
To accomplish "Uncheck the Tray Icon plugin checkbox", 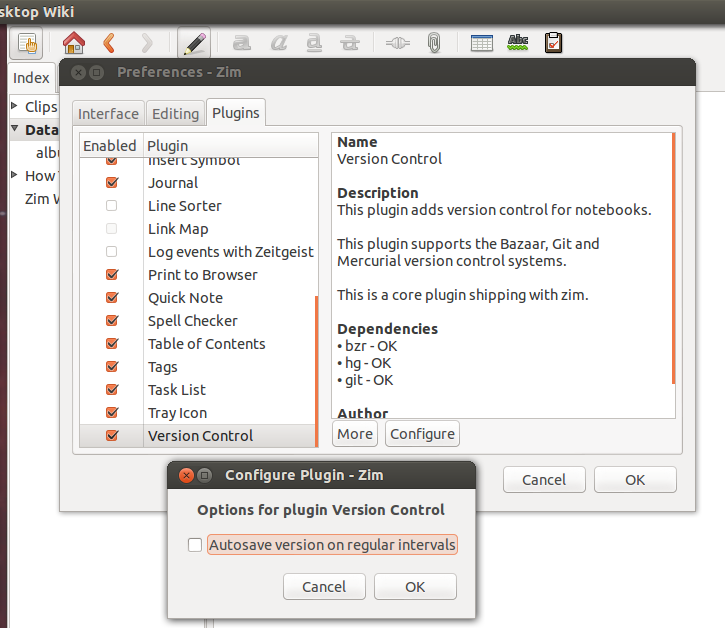I will coord(112,413).
